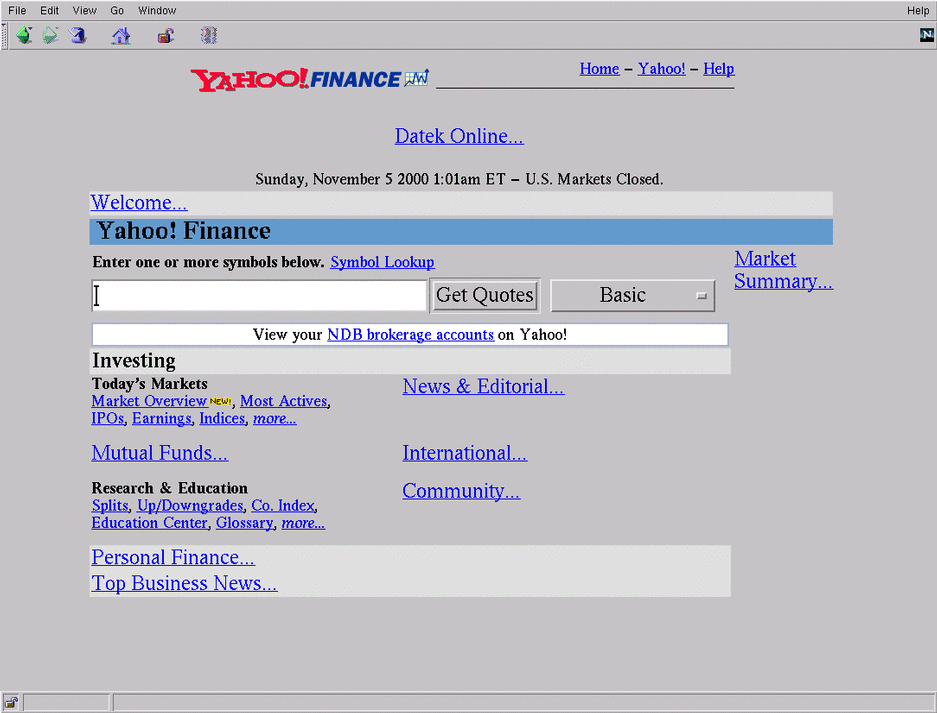937x713 pixels.
Task: Open the View menu
Action: click(84, 10)
